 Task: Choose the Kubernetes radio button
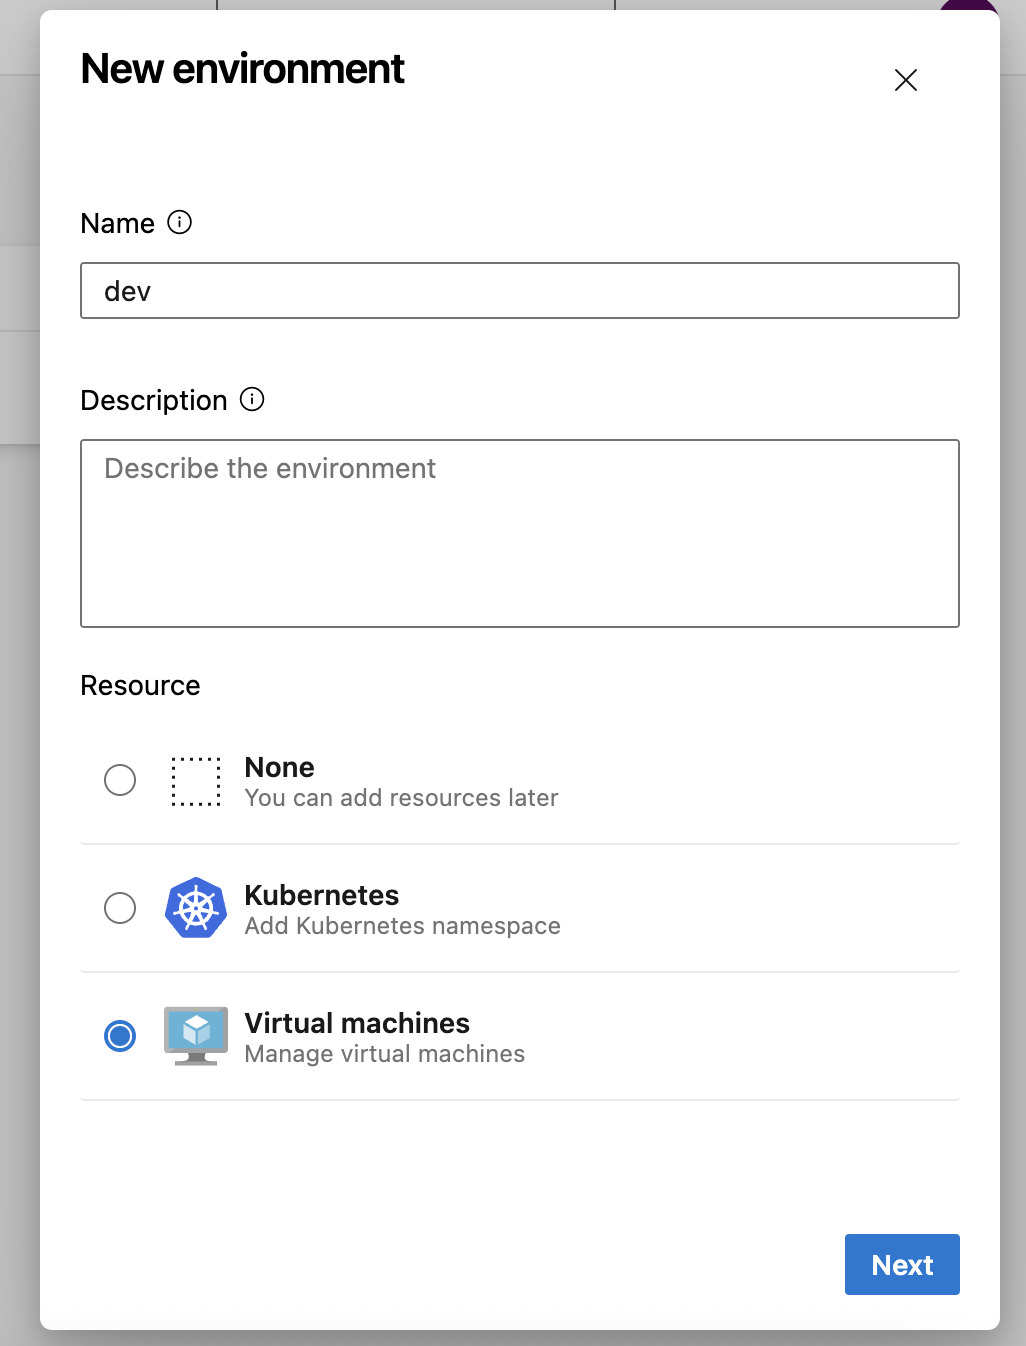click(x=120, y=908)
